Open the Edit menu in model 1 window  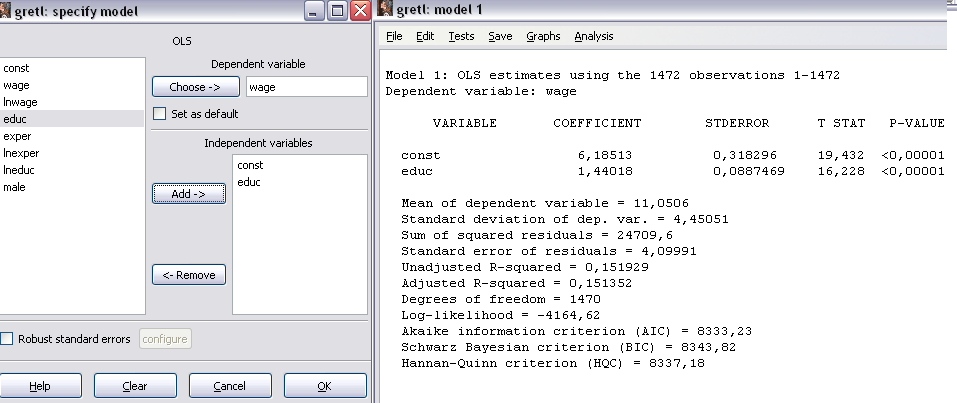coord(425,36)
